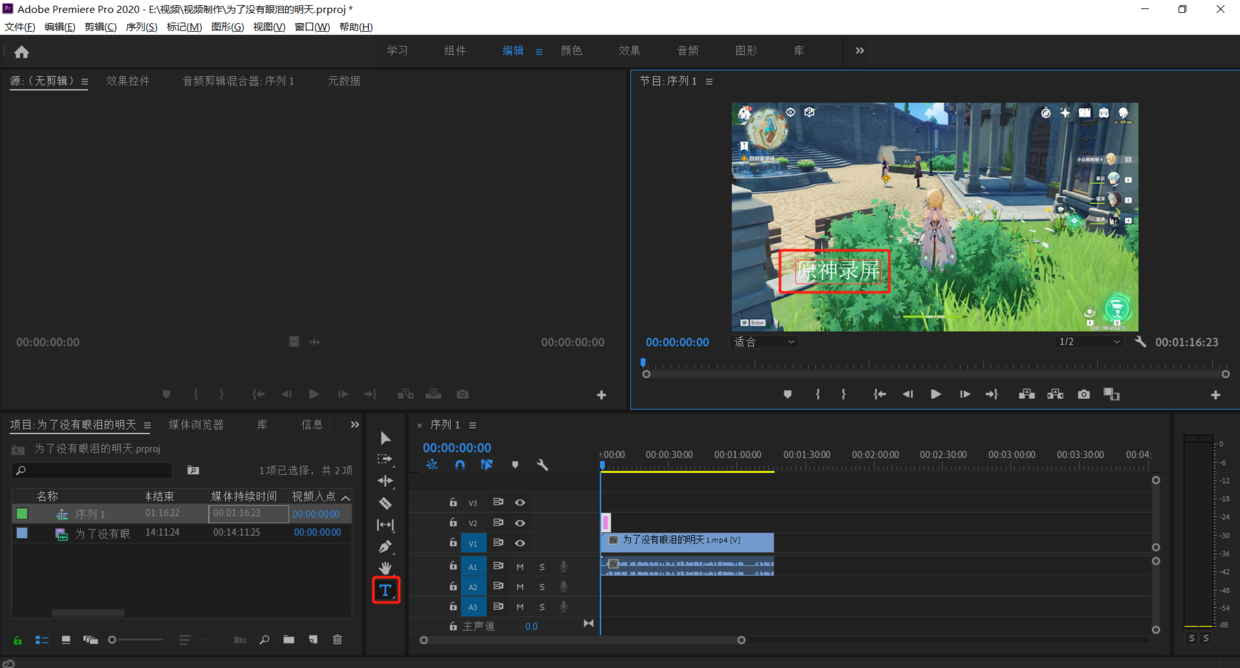Play the Program monitor sequence

pos(936,394)
